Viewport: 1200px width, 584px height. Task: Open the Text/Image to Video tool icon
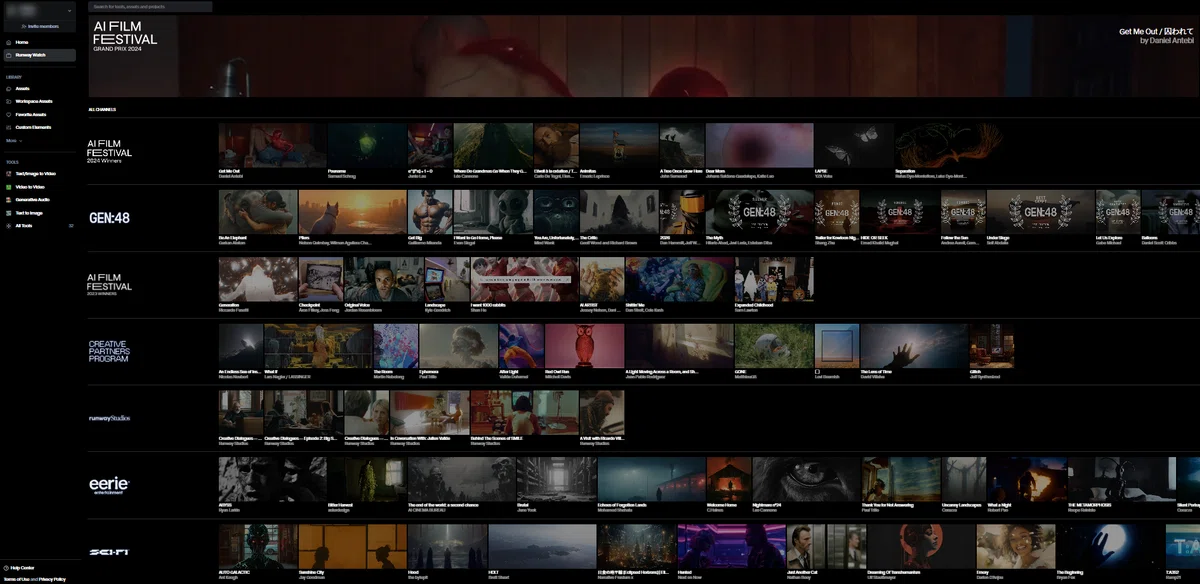8,174
